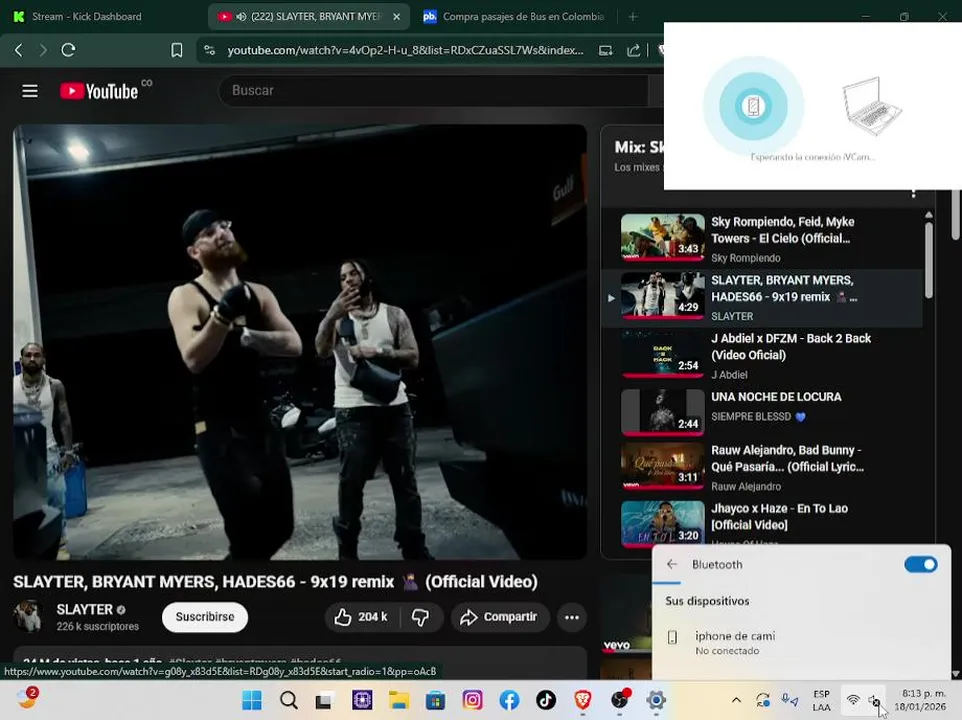
Task: Launch TikTok from taskbar
Action: coord(546,700)
